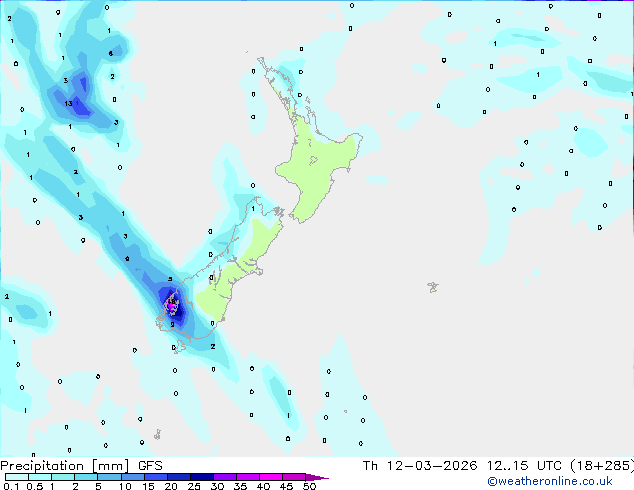Image resolution: width=634 pixels, height=490 pixels.
Task: Click the 35–40 mm violet-magenta legend swatch
Action: [x=248, y=477]
